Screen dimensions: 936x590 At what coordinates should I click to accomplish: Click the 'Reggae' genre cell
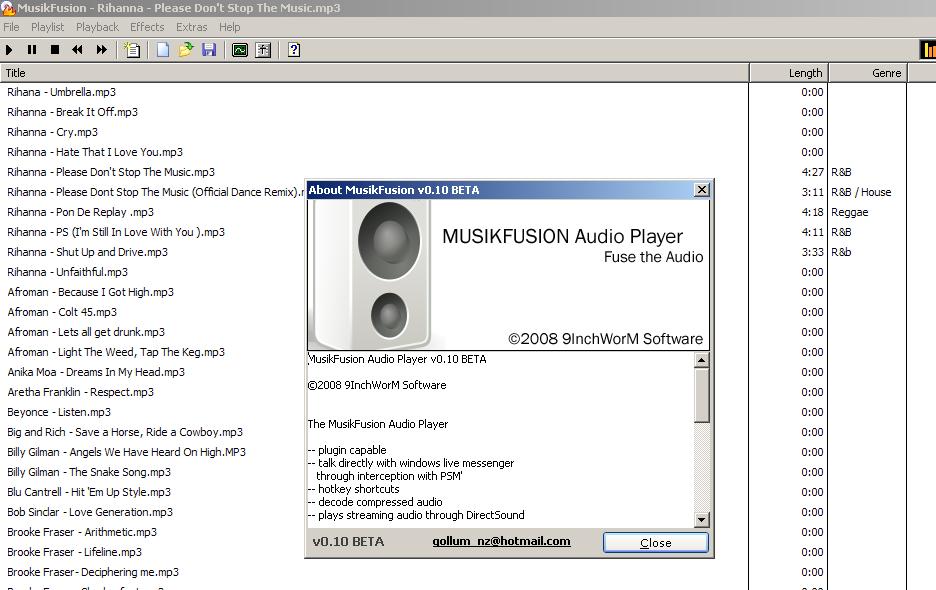click(x=849, y=212)
